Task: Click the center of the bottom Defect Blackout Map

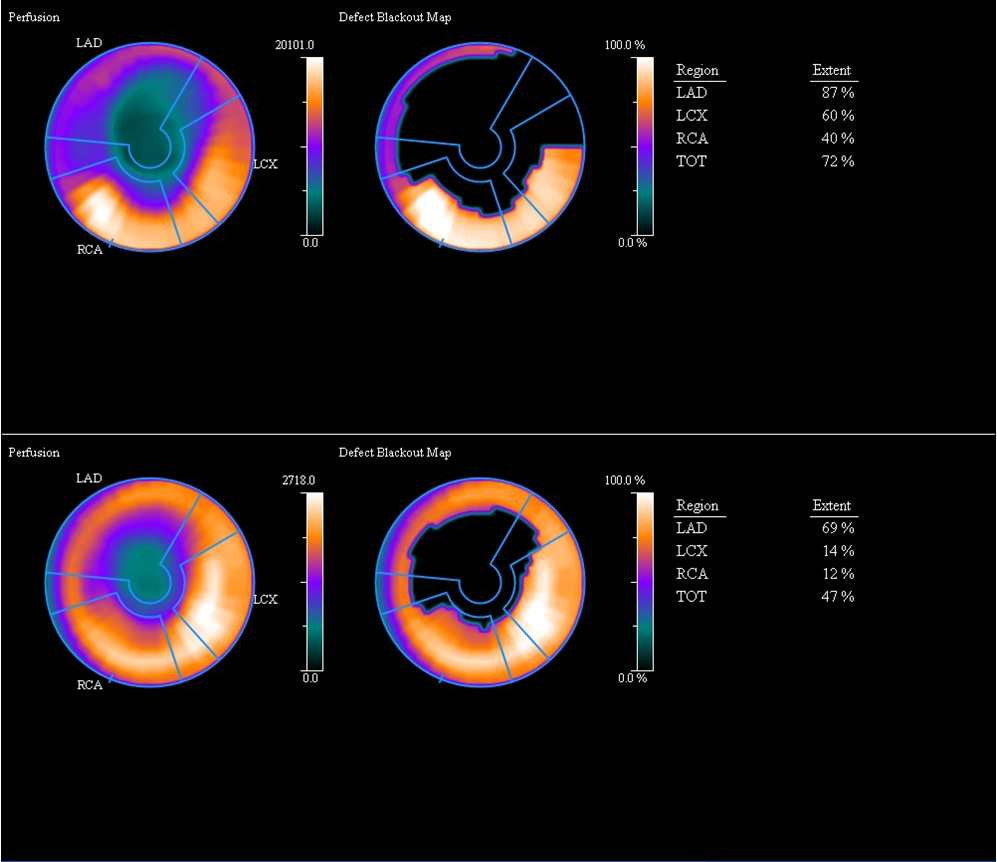Action: (479, 582)
